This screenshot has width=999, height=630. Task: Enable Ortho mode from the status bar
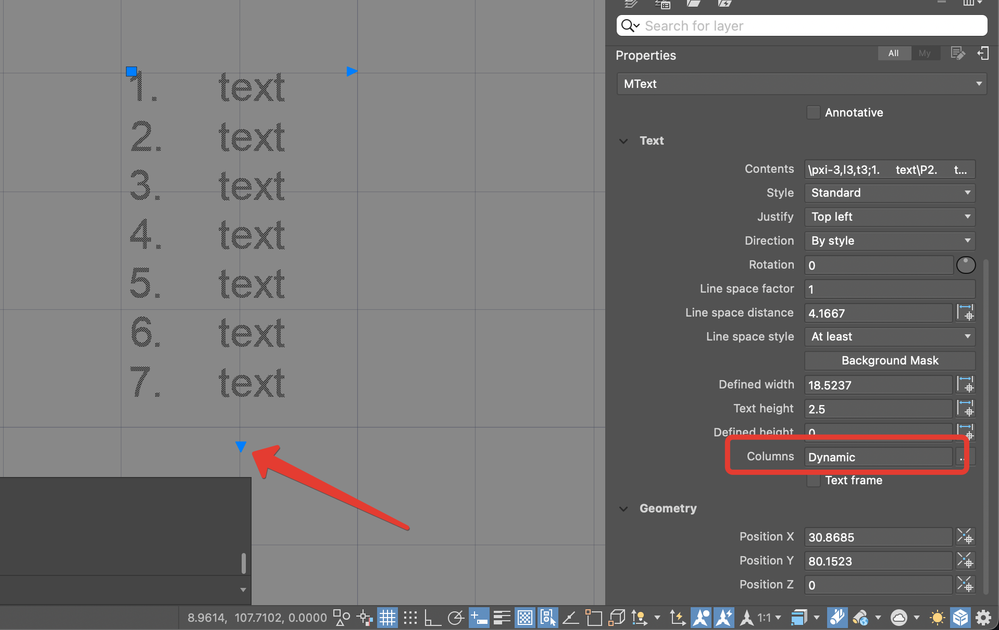[432, 617]
